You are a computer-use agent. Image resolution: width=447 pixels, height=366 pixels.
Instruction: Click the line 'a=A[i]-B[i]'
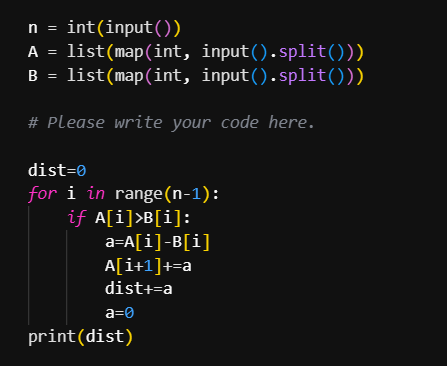(x=158, y=242)
